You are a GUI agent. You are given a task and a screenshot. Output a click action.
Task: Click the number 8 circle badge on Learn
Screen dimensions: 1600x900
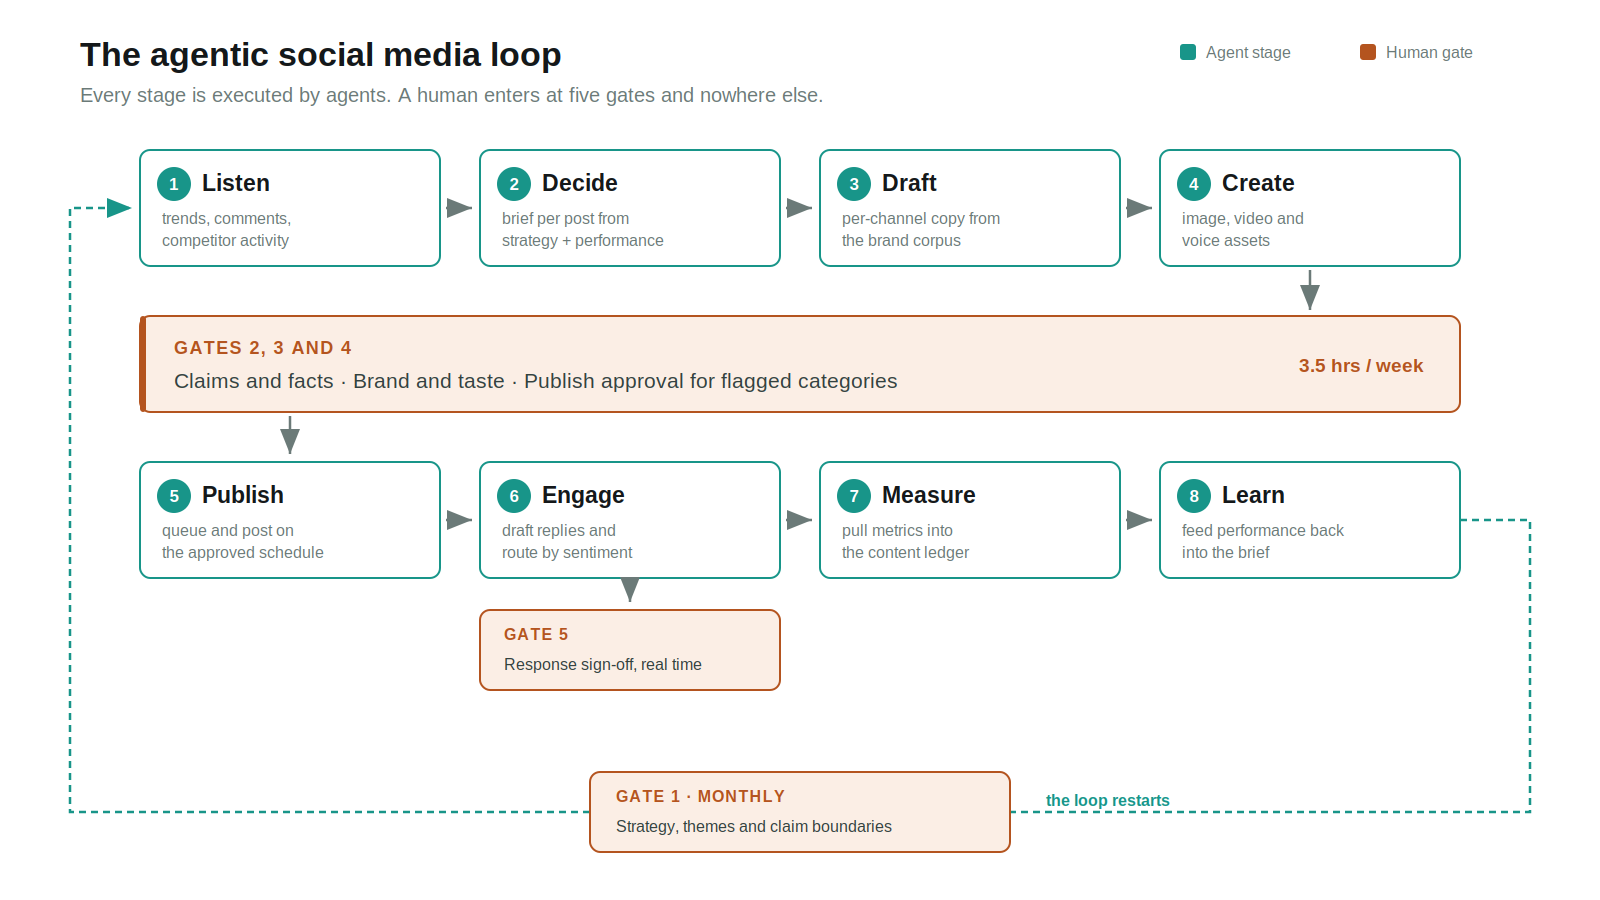(1194, 496)
